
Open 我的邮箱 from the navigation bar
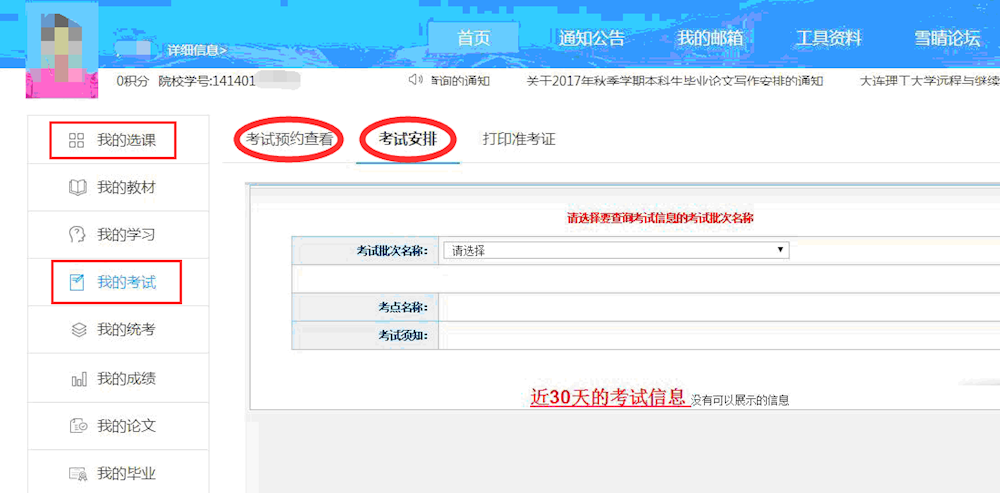(709, 39)
